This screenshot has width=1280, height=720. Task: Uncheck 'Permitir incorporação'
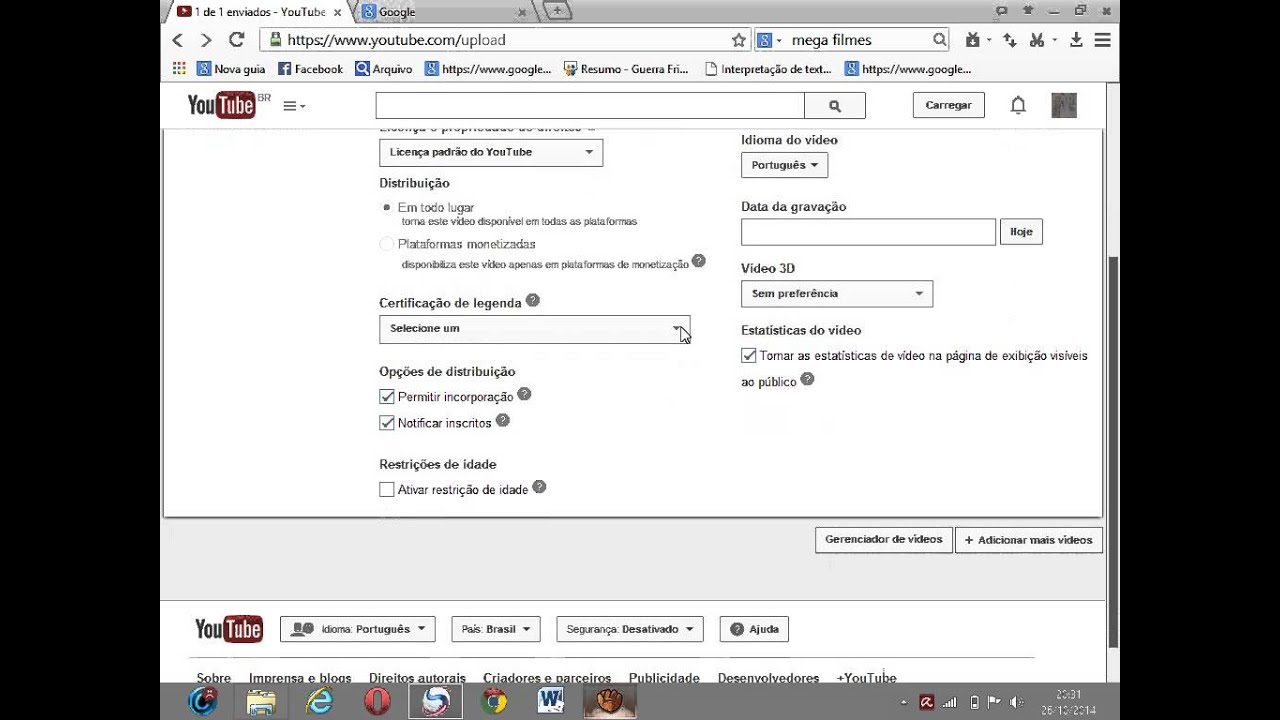[x=387, y=397]
